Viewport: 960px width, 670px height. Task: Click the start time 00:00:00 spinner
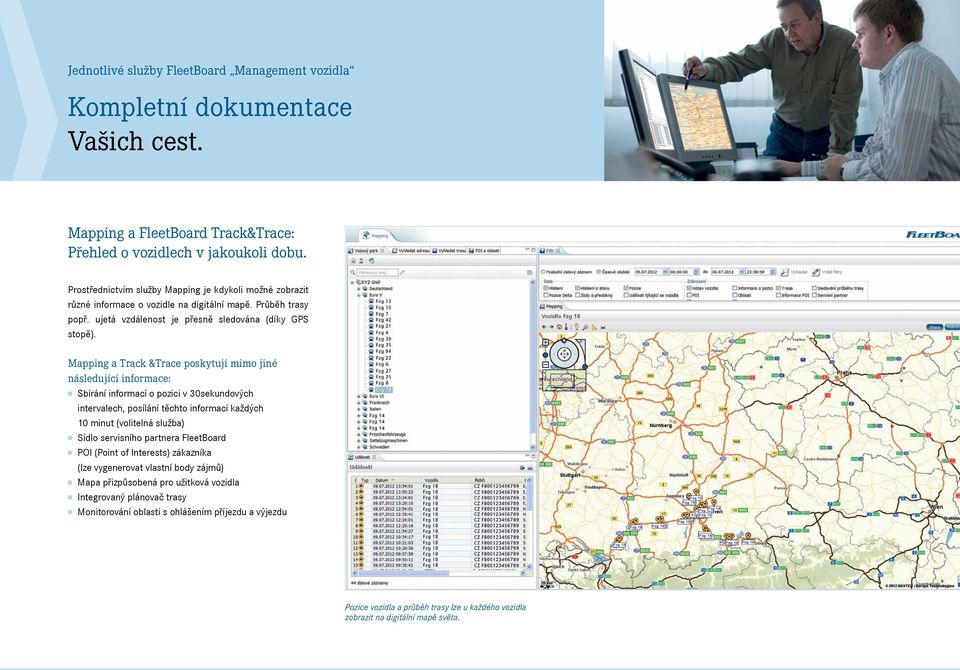tap(696, 272)
